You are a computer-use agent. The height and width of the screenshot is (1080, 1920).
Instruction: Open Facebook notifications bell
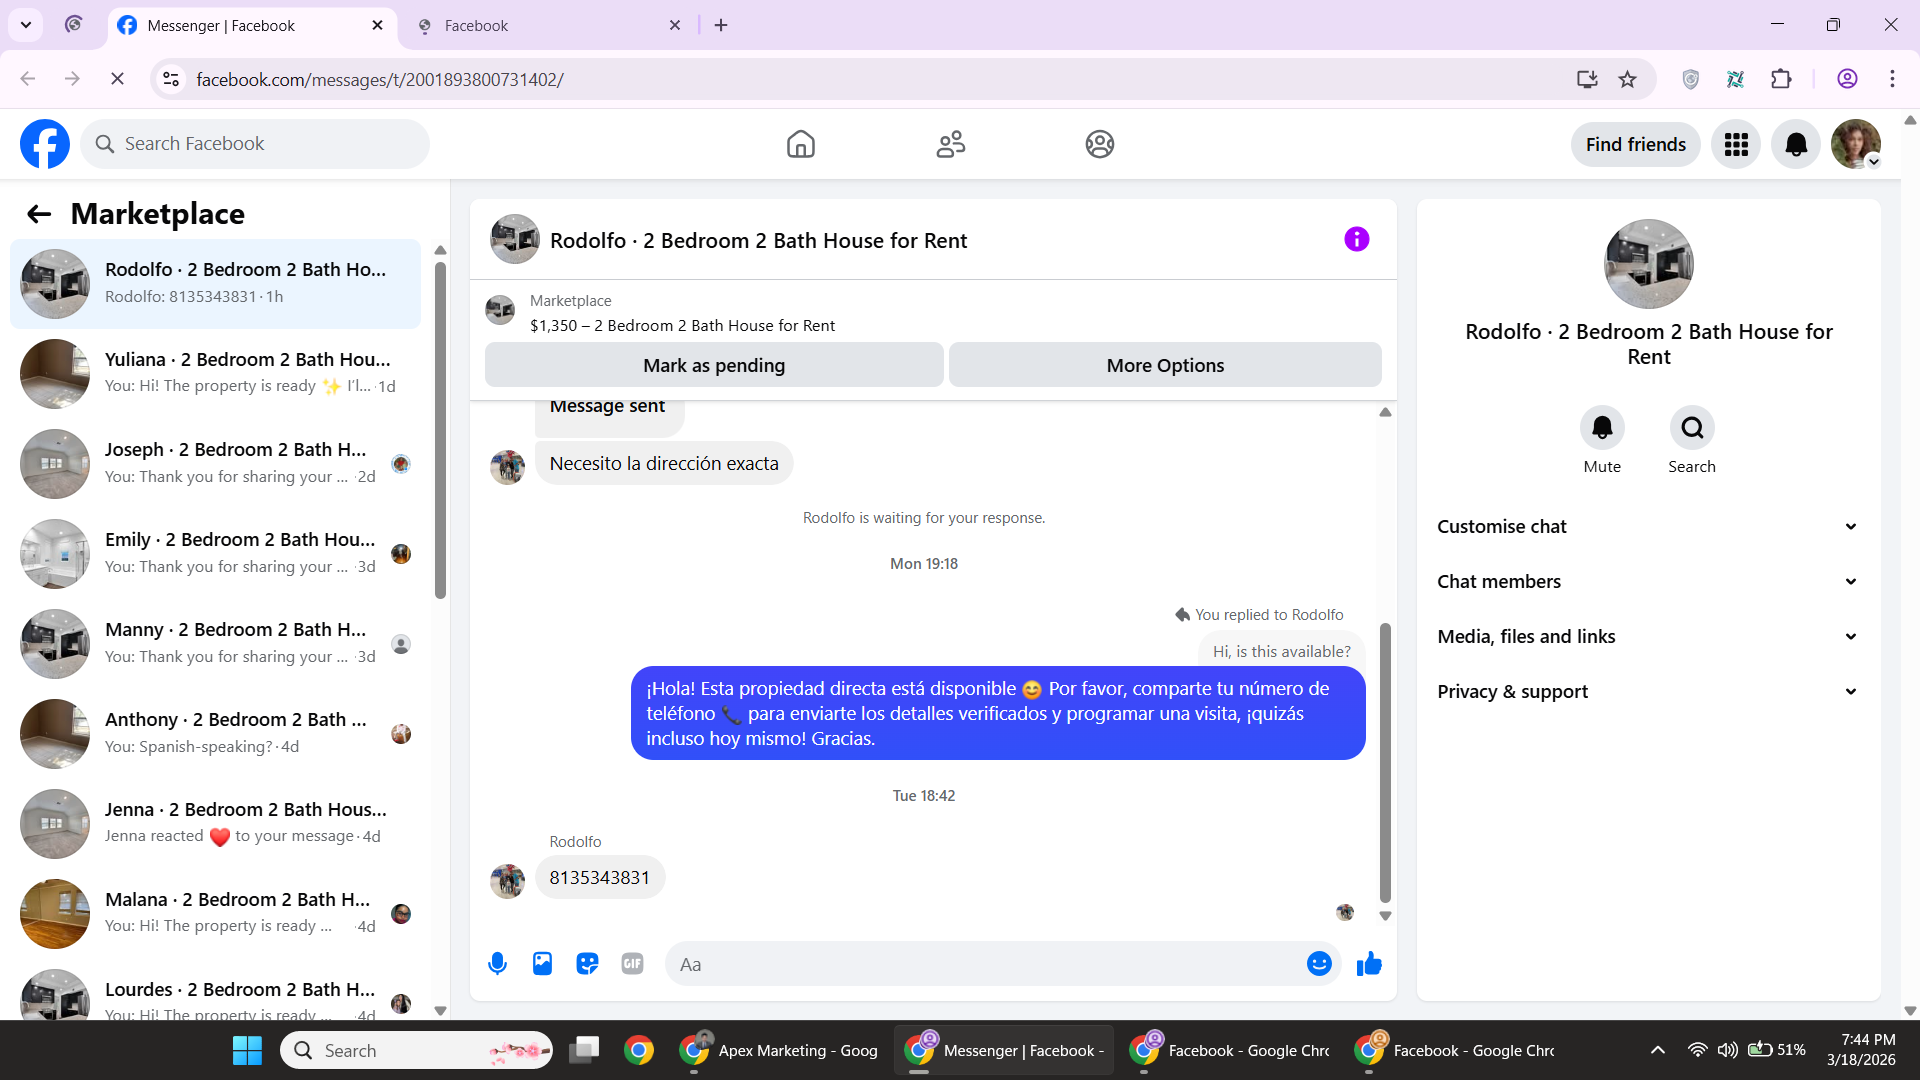click(1795, 145)
